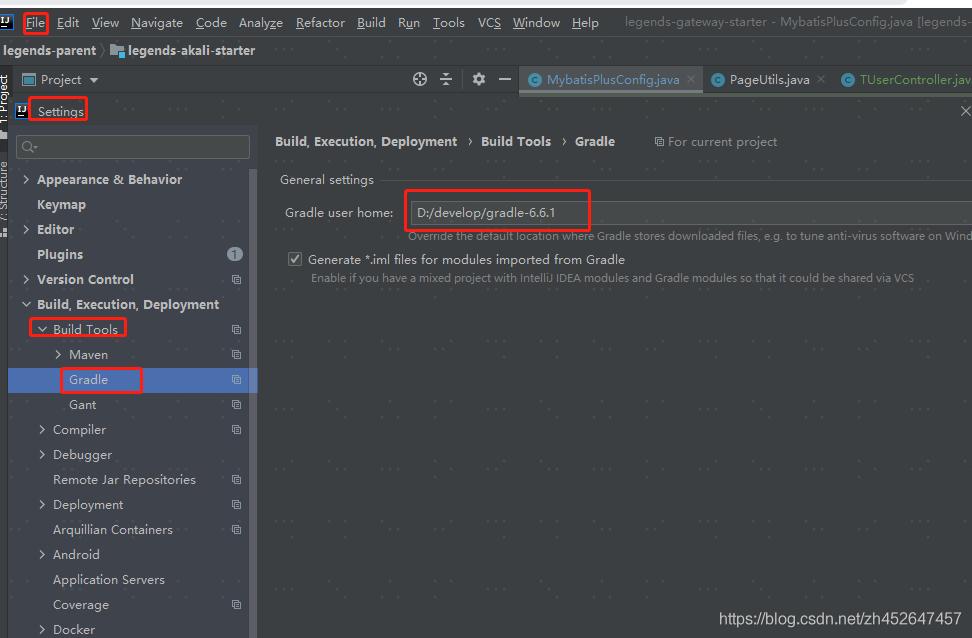Collapse the Build Tools tree node
This screenshot has height=638, width=972.
(x=42, y=330)
